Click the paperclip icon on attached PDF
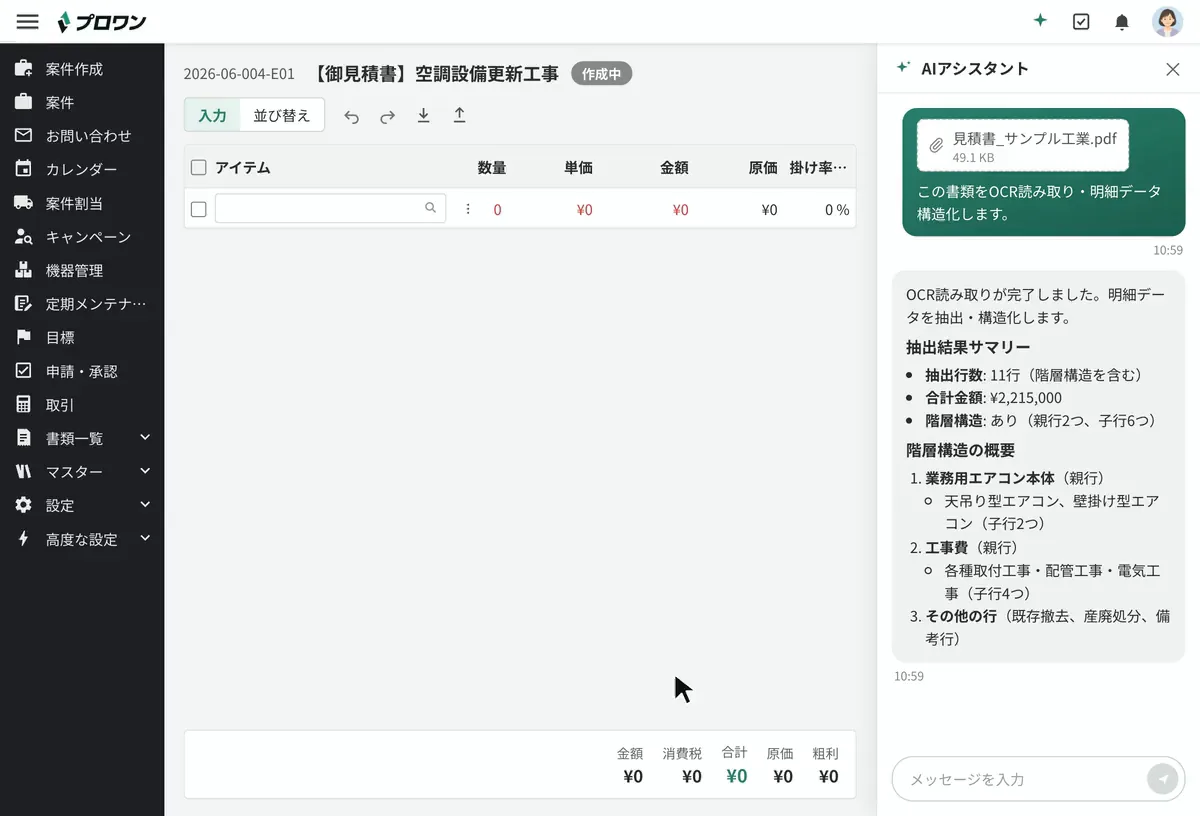This screenshot has width=1200, height=816. [x=936, y=146]
